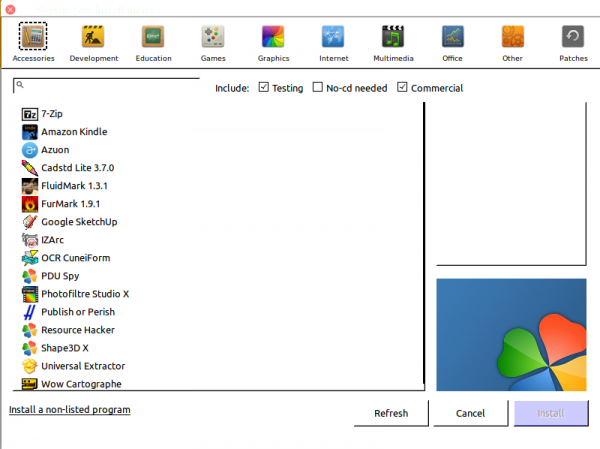
Task: Open the Other category icon
Action: point(513,36)
